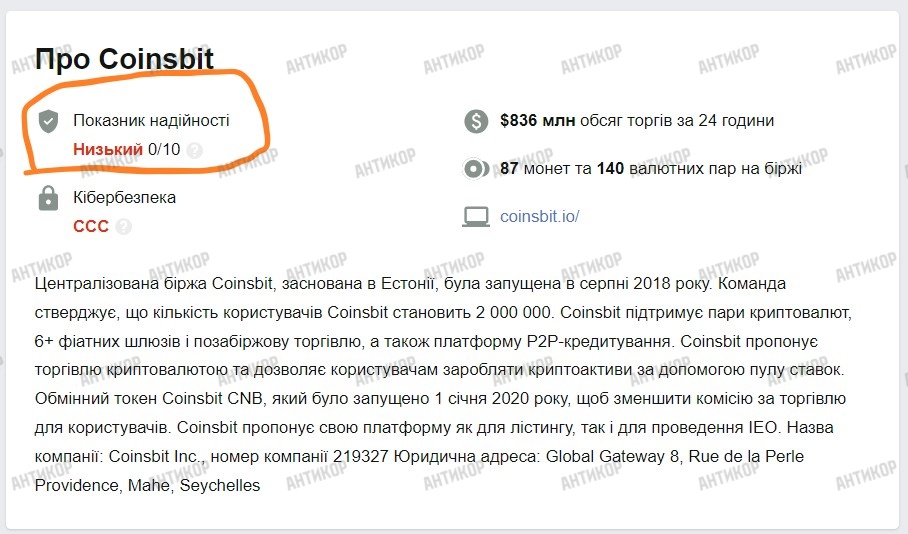Click the shield icon beside Показник надійності
The width and height of the screenshot is (908, 534).
point(47,122)
